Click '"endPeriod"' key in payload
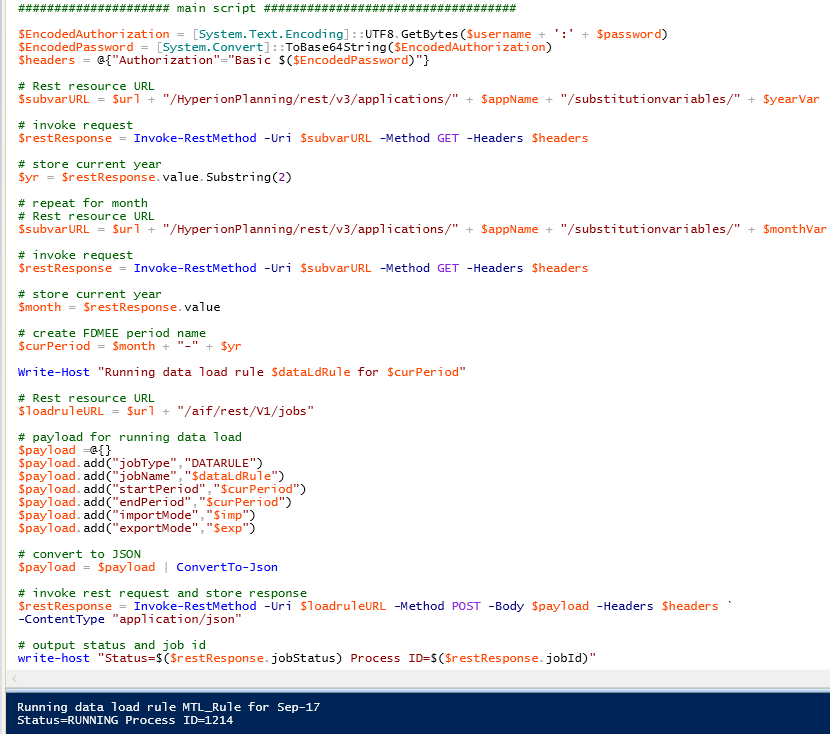The image size is (830, 734). pyautogui.click(x=151, y=503)
